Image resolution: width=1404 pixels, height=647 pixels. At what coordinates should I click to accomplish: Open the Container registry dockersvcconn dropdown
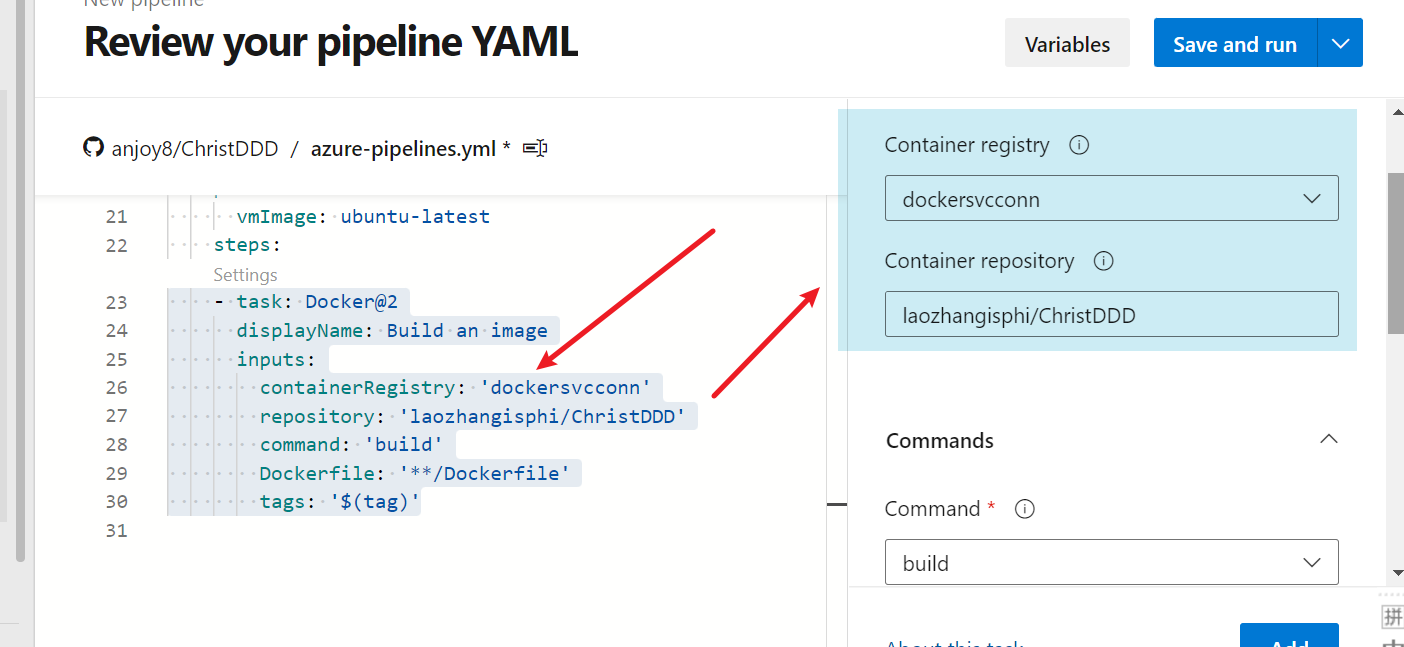tap(1111, 198)
